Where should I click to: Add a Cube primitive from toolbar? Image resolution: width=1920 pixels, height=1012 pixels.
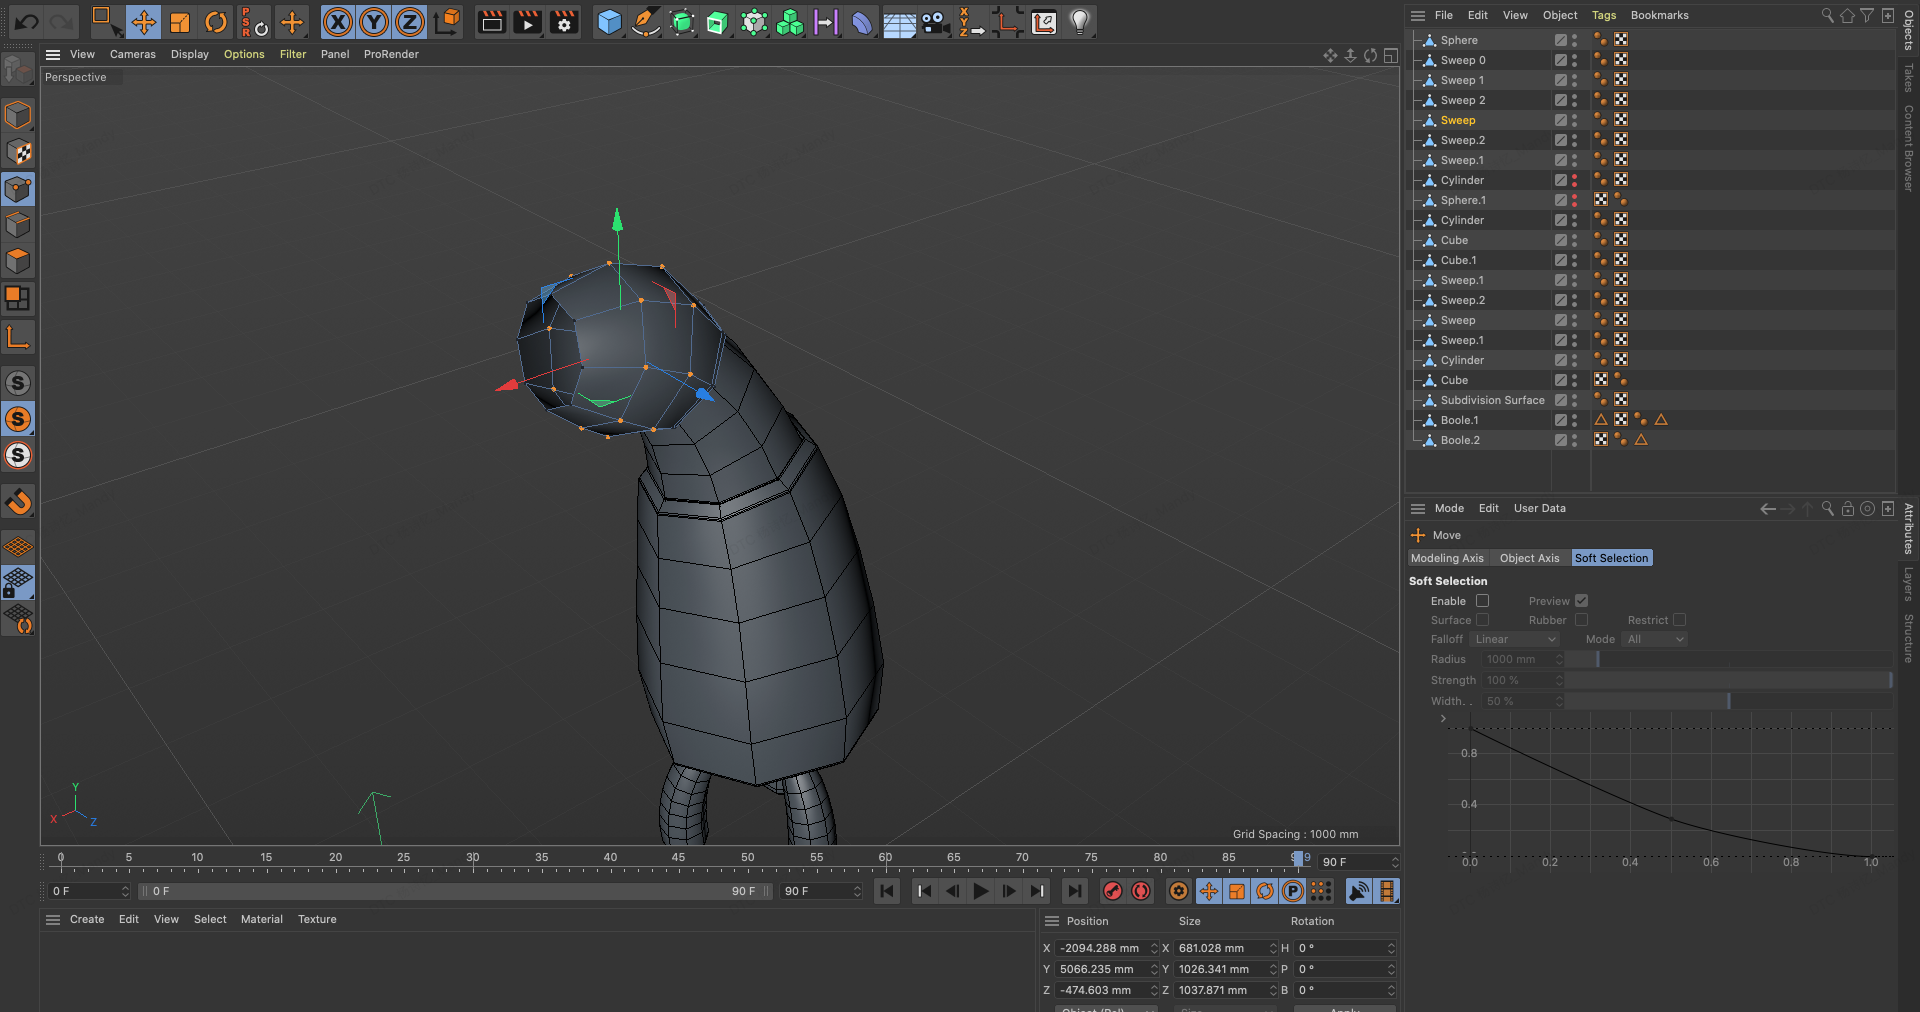pos(609,22)
